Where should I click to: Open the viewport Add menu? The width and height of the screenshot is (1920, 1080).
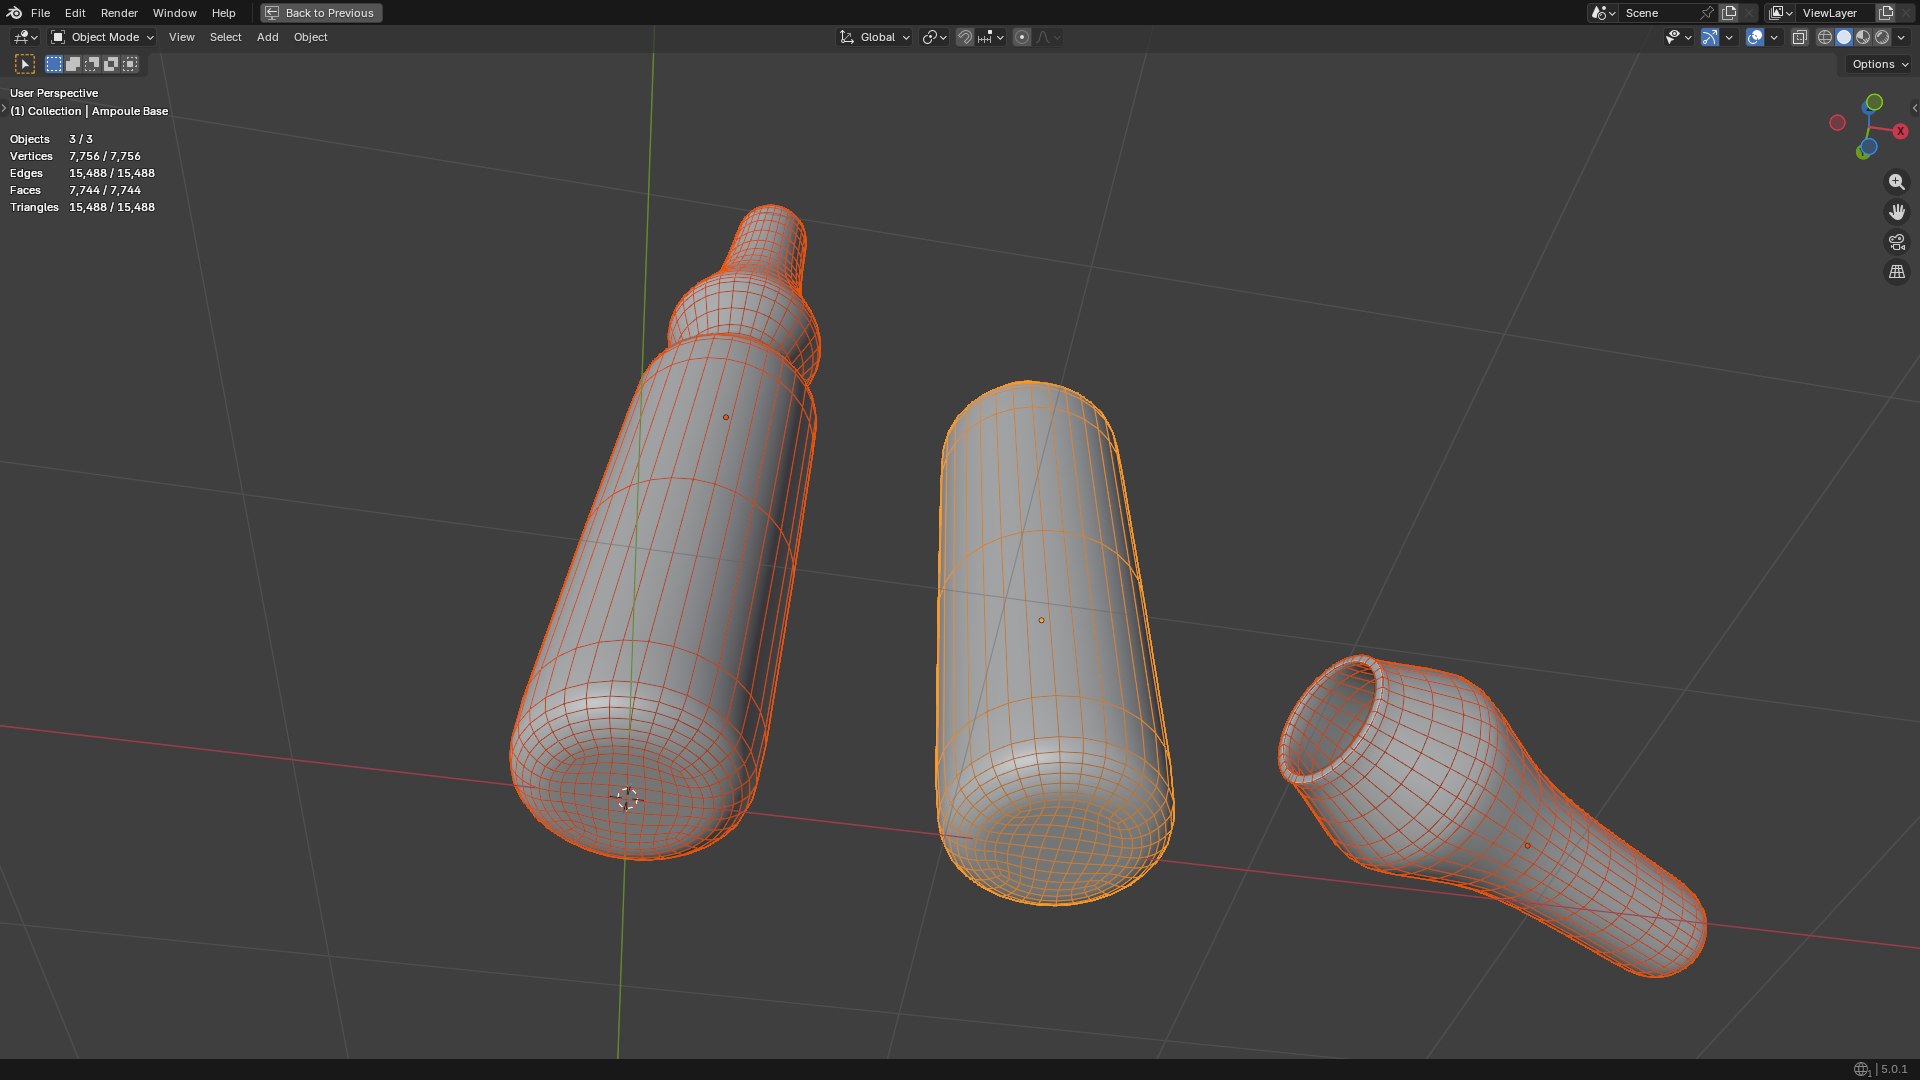(267, 37)
